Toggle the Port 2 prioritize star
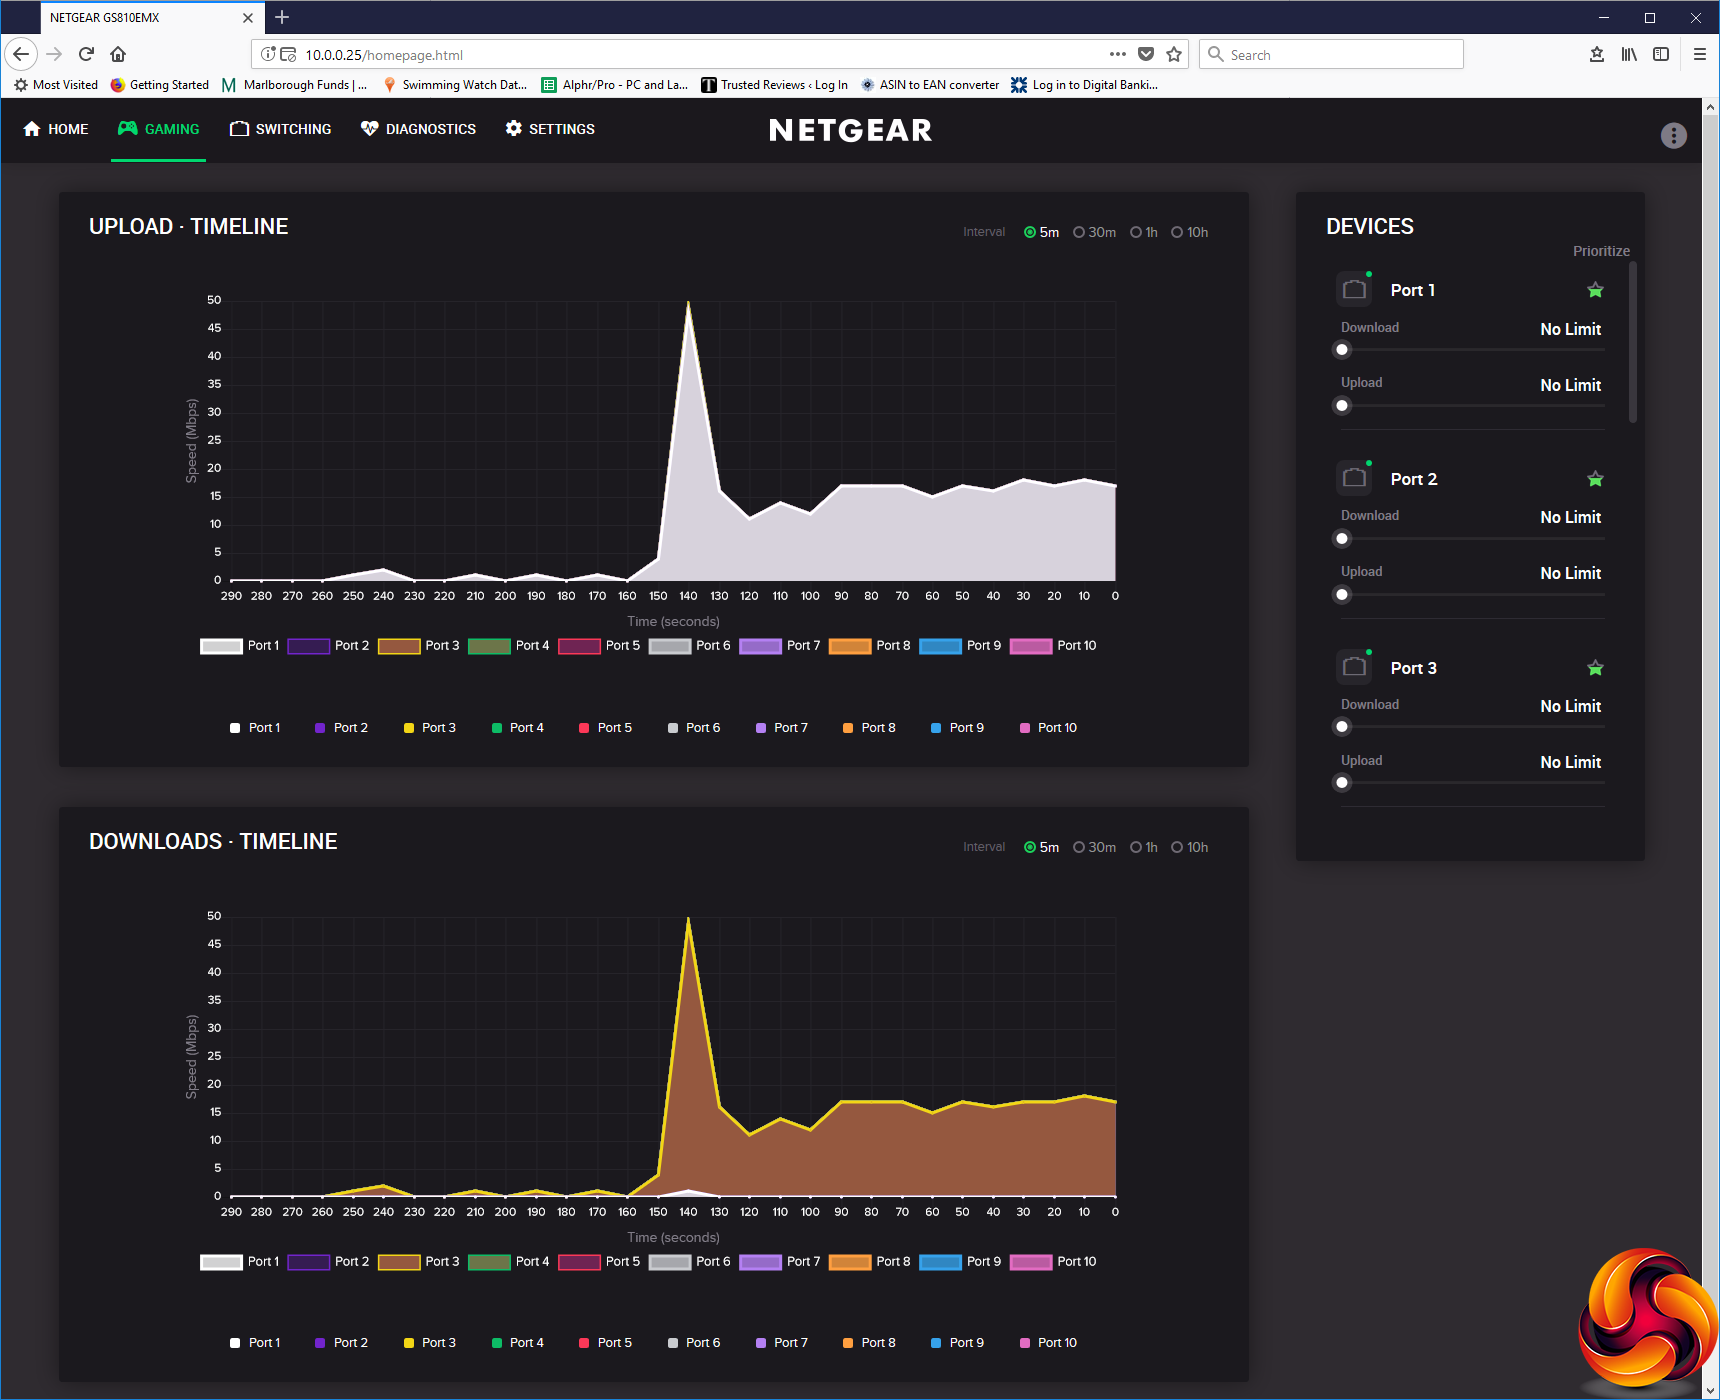 1595,479
